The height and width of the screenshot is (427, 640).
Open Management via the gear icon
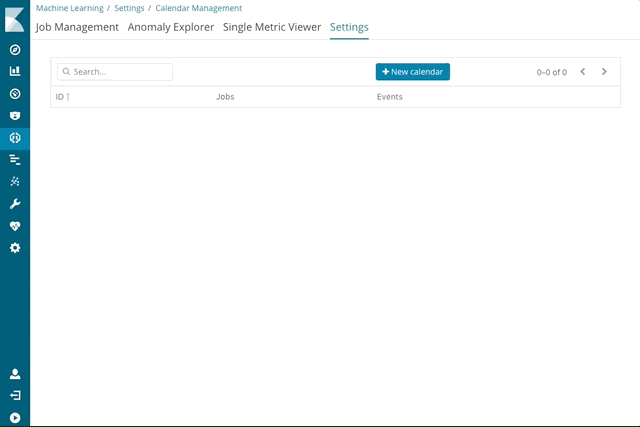click(15, 248)
